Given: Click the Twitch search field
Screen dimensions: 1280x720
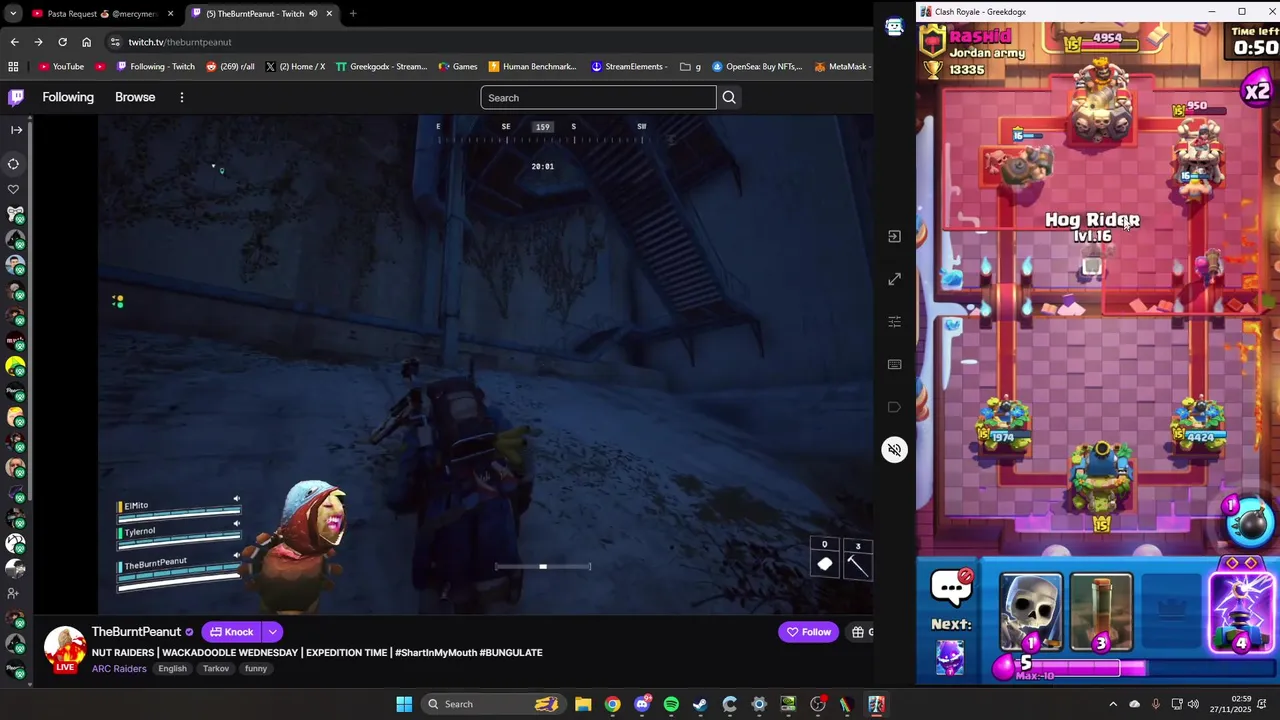Looking at the screenshot, I should tap(598, 97).
